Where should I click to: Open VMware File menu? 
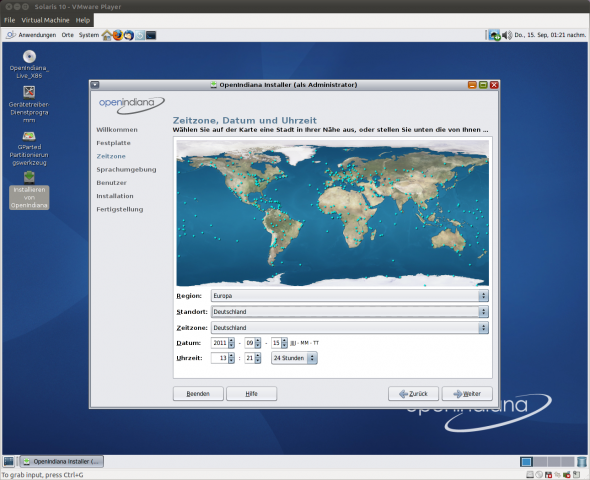click(x=9, y=20)
